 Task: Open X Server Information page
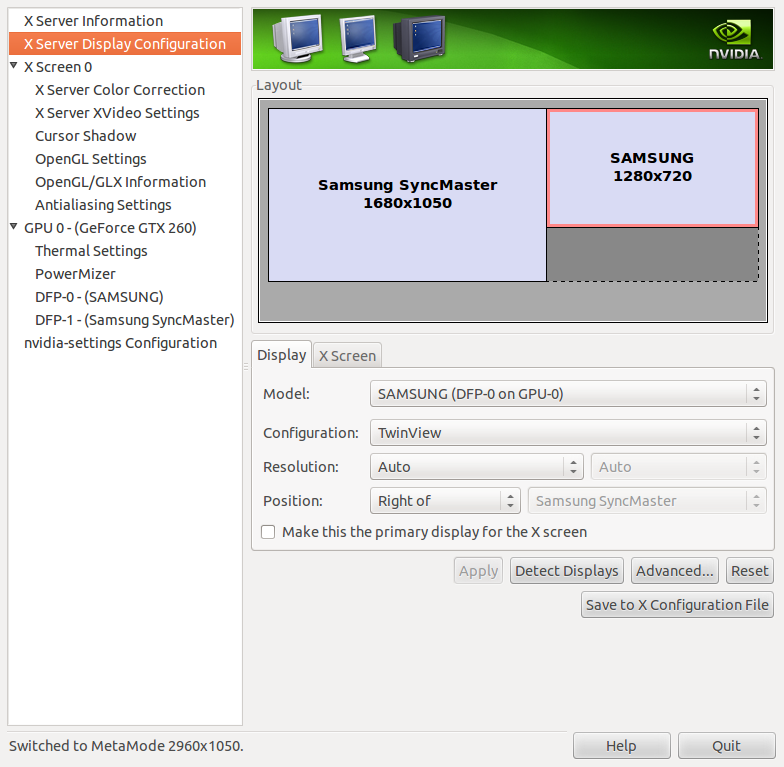(x=94, y=21)
